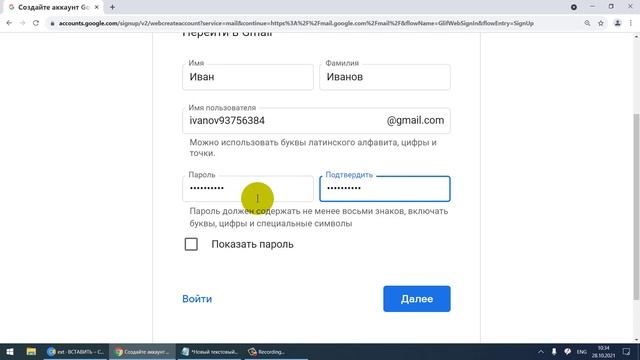This screenshot has height=360, width=640.
Task: Click the Фамилия field containing Иванов
Action: [385, 77]
